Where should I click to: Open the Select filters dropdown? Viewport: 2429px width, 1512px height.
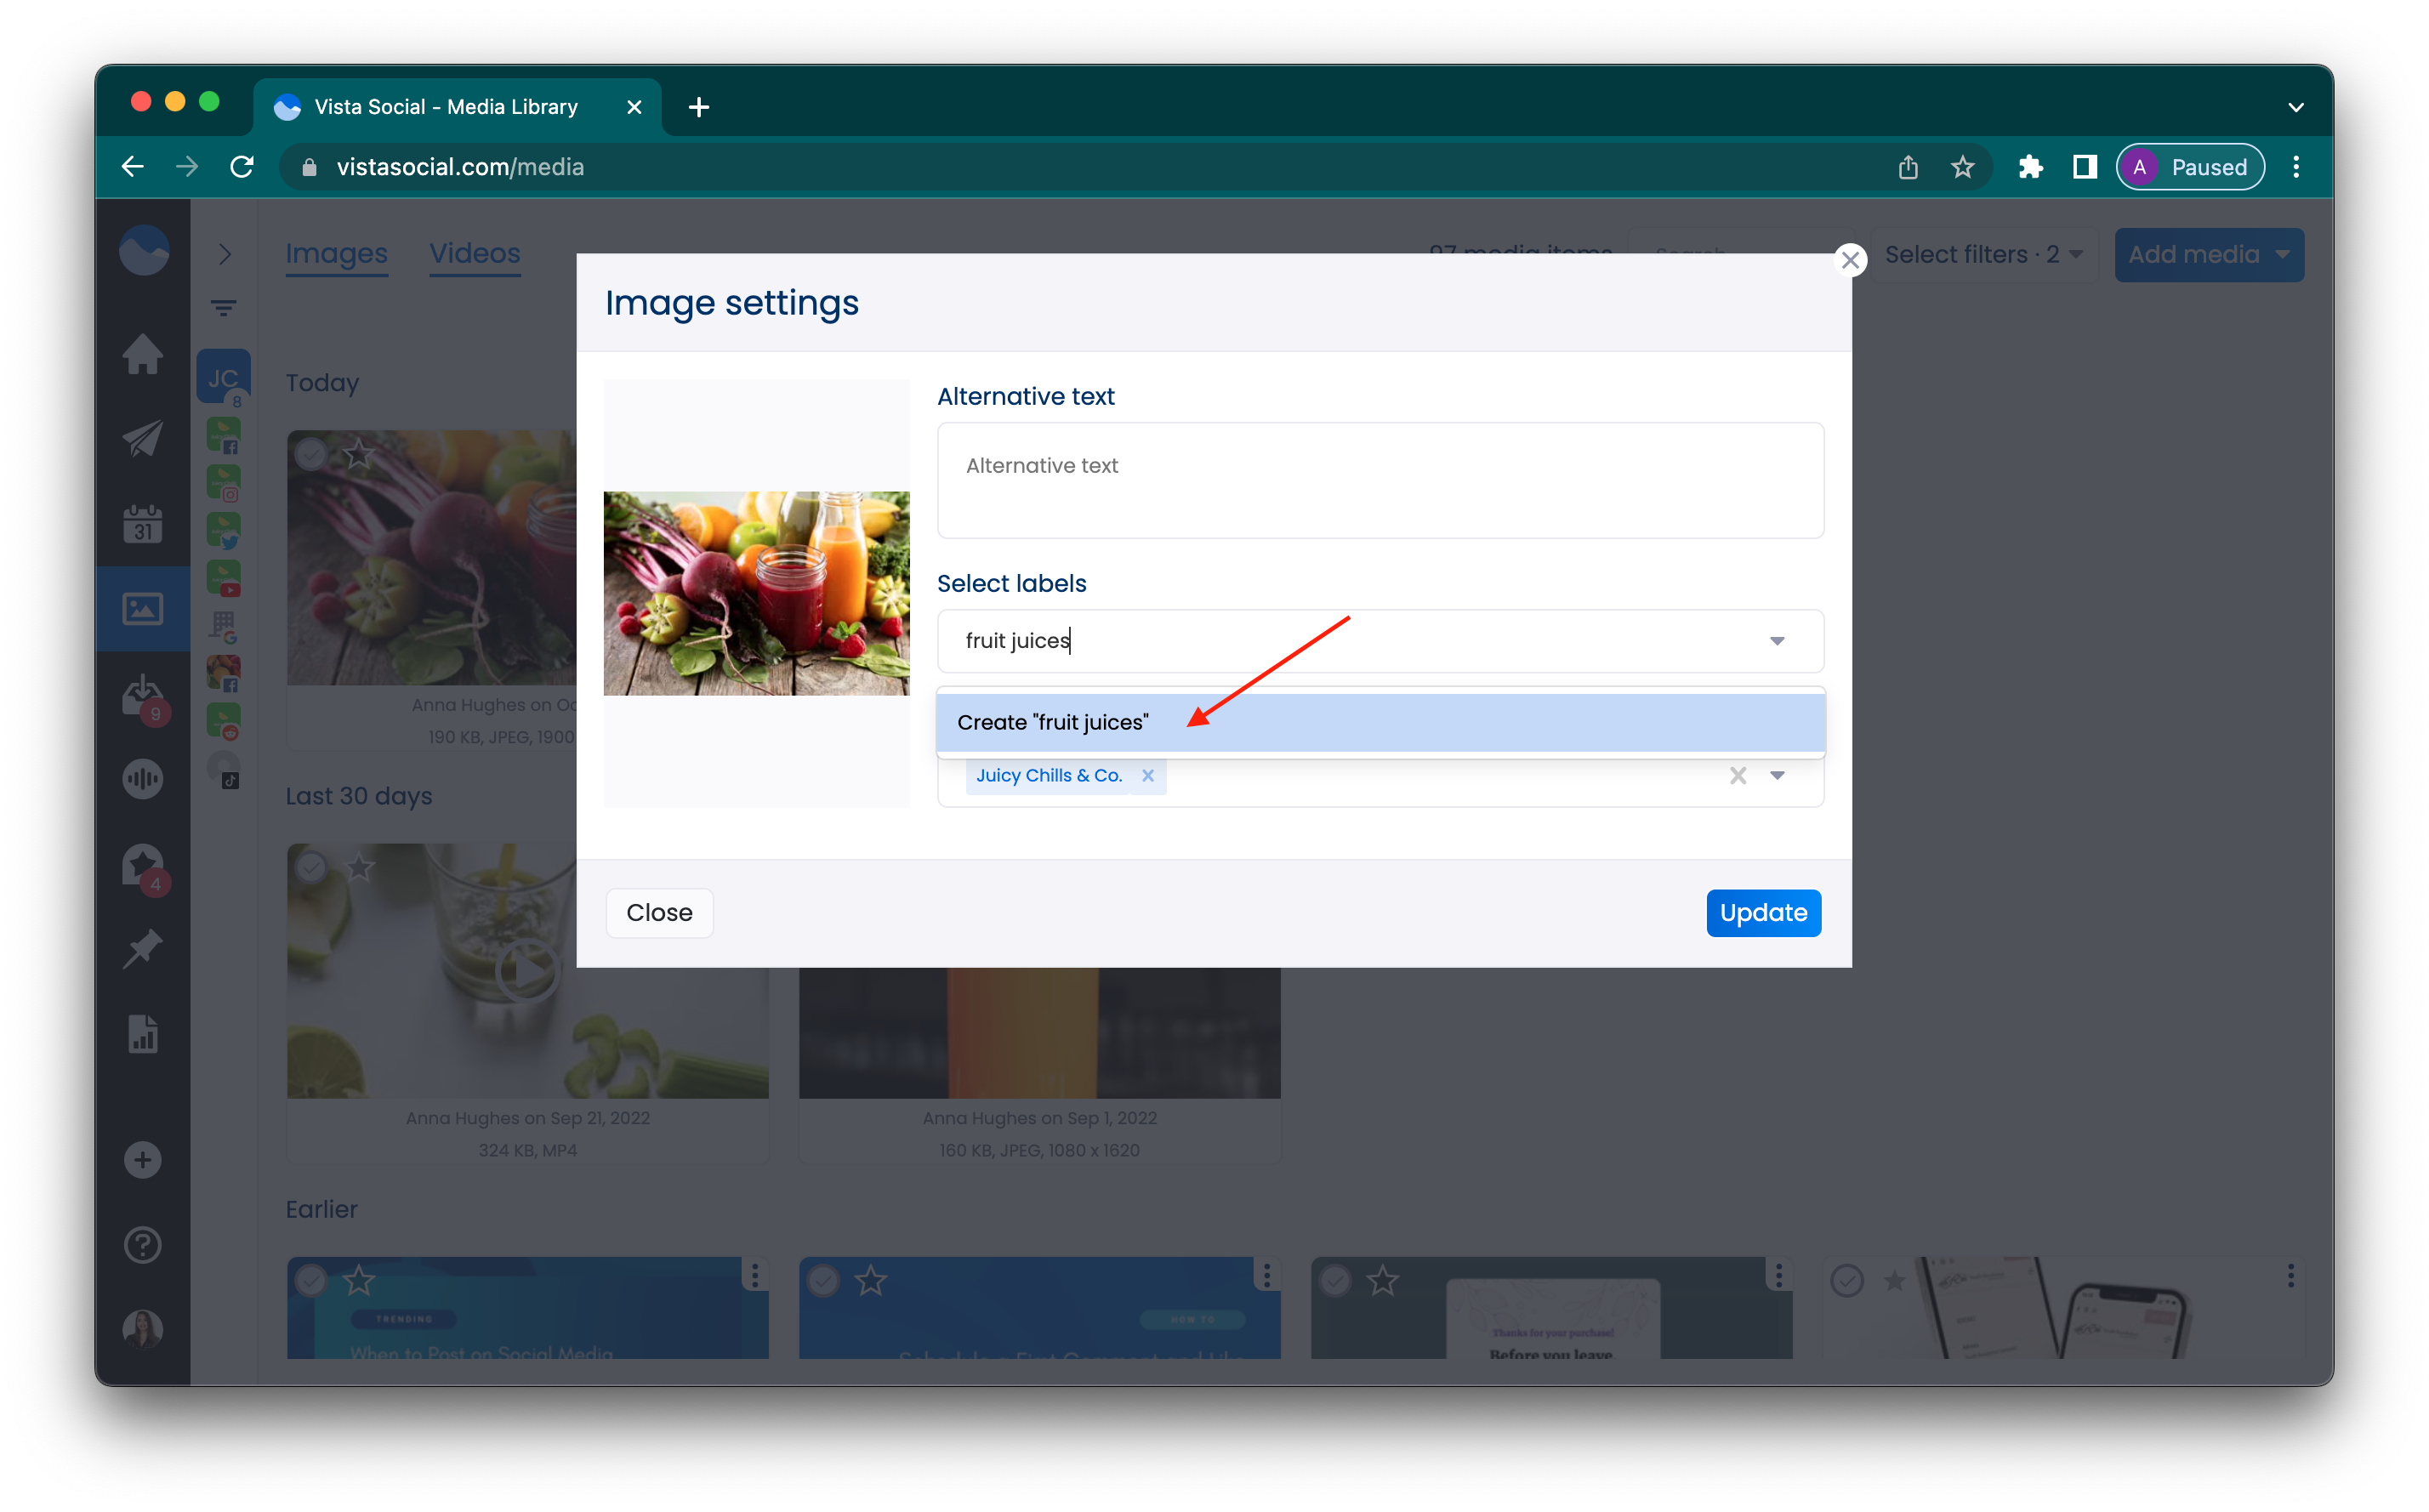tap(1984, 254)
